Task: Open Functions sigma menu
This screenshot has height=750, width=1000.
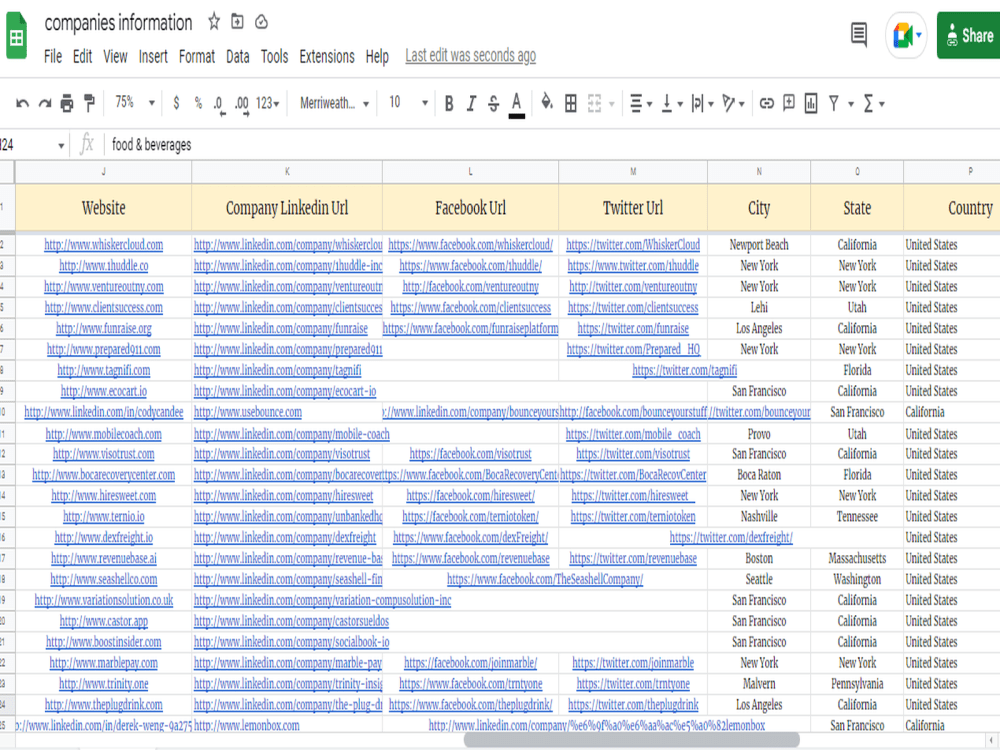Action: click(873, 103)
